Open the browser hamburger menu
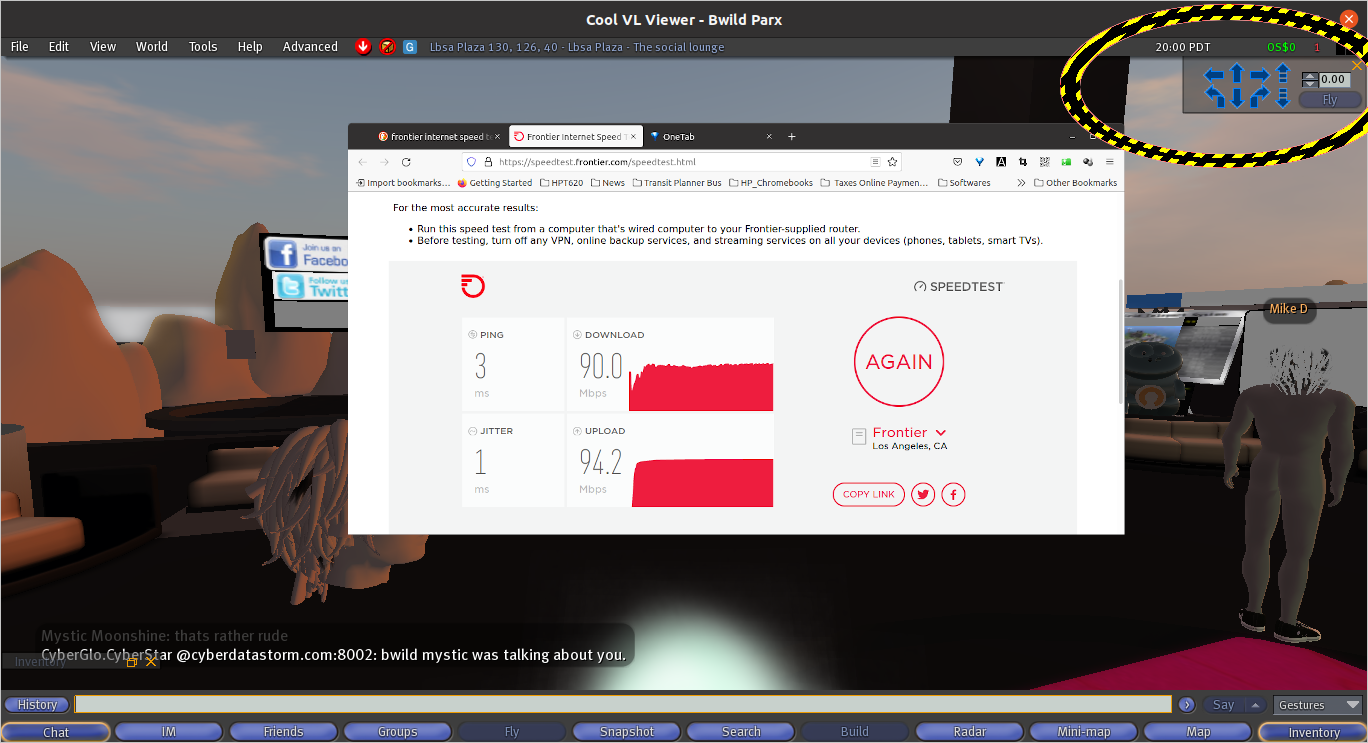 (1110, 161)
